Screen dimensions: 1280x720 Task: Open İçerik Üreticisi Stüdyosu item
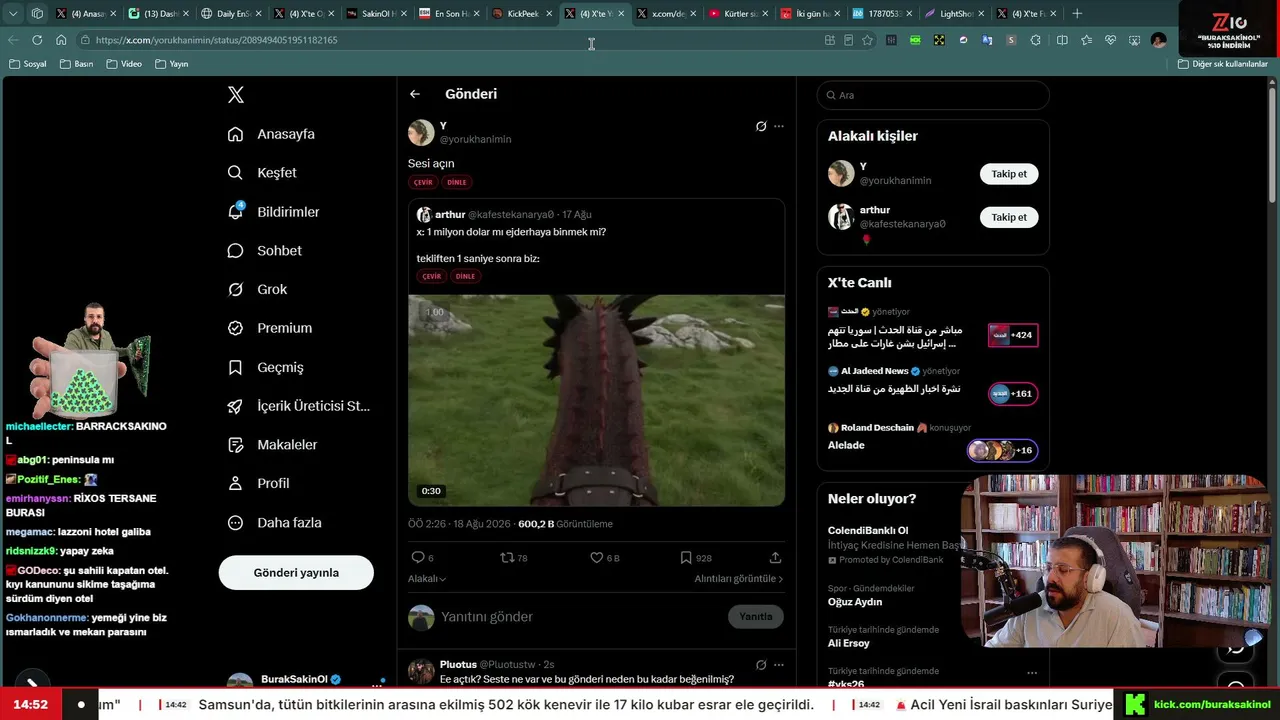(x=298, y=406)
